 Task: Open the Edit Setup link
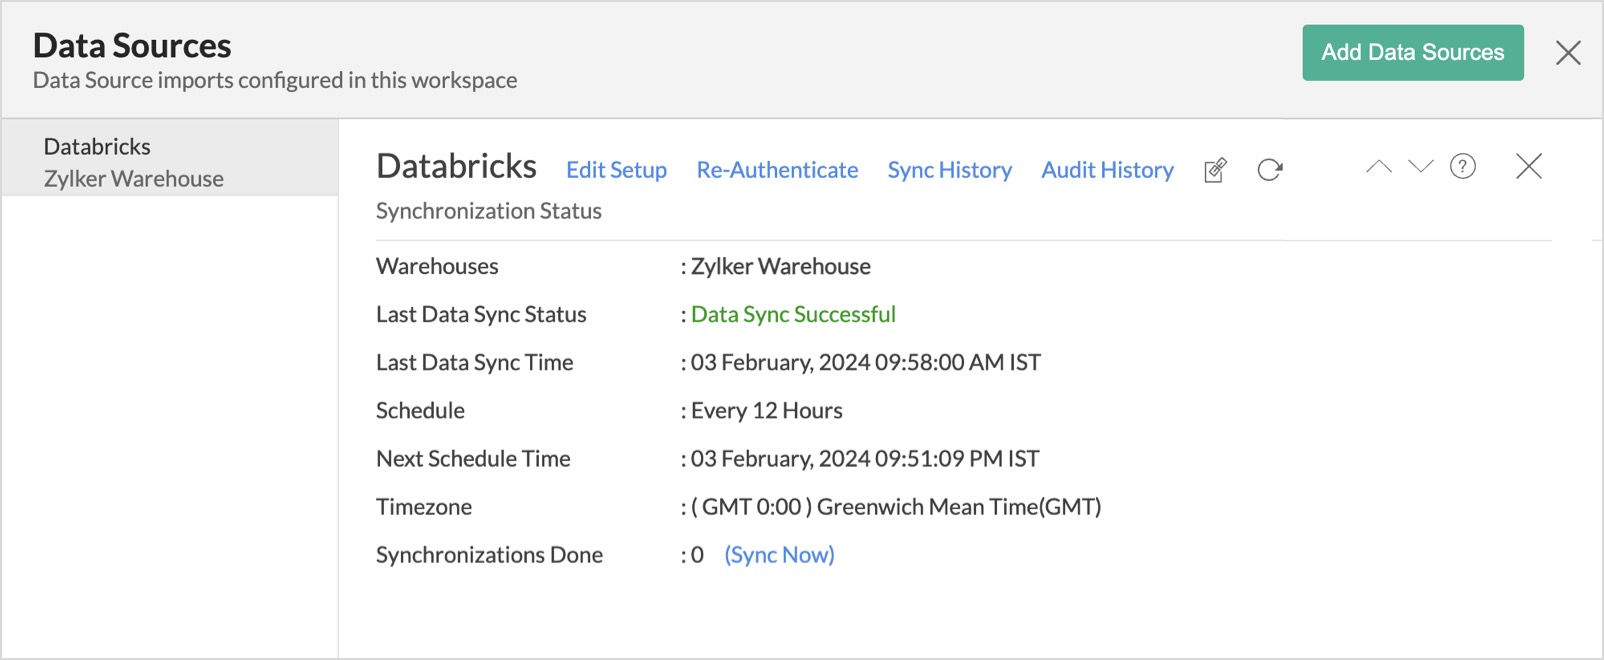tap(616, 170)
